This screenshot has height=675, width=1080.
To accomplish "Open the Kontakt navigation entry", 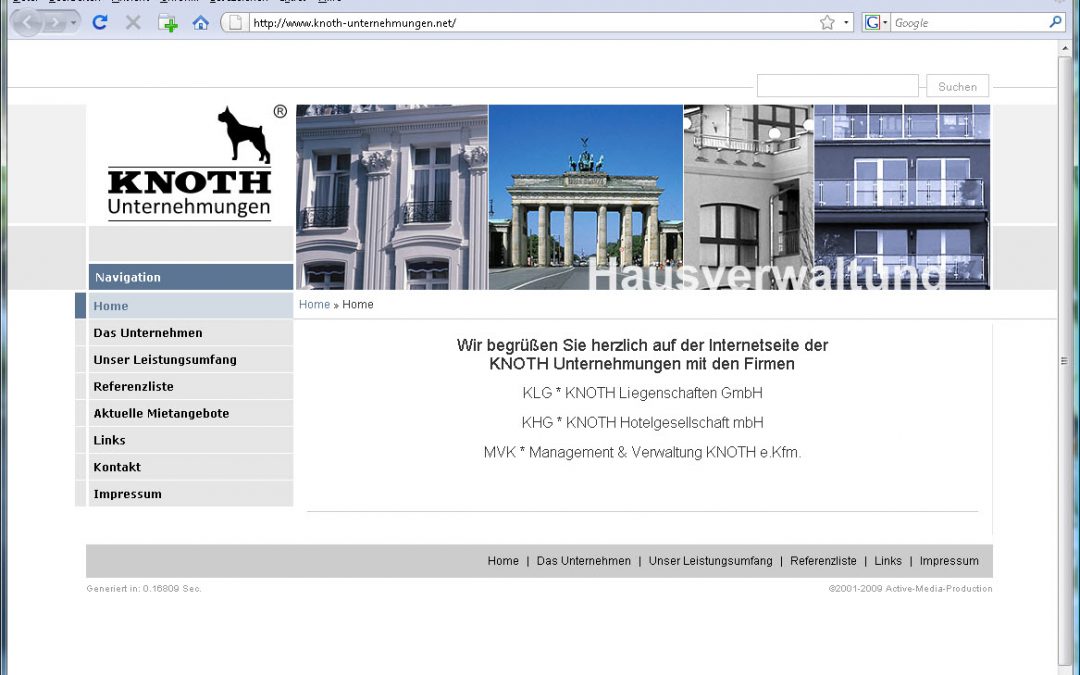I will click(117, 466).
